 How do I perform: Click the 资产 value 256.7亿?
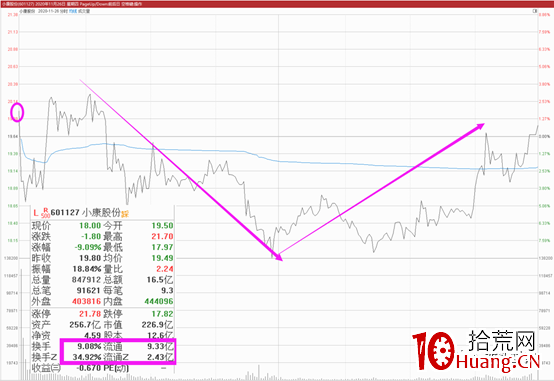click(85, 324)
